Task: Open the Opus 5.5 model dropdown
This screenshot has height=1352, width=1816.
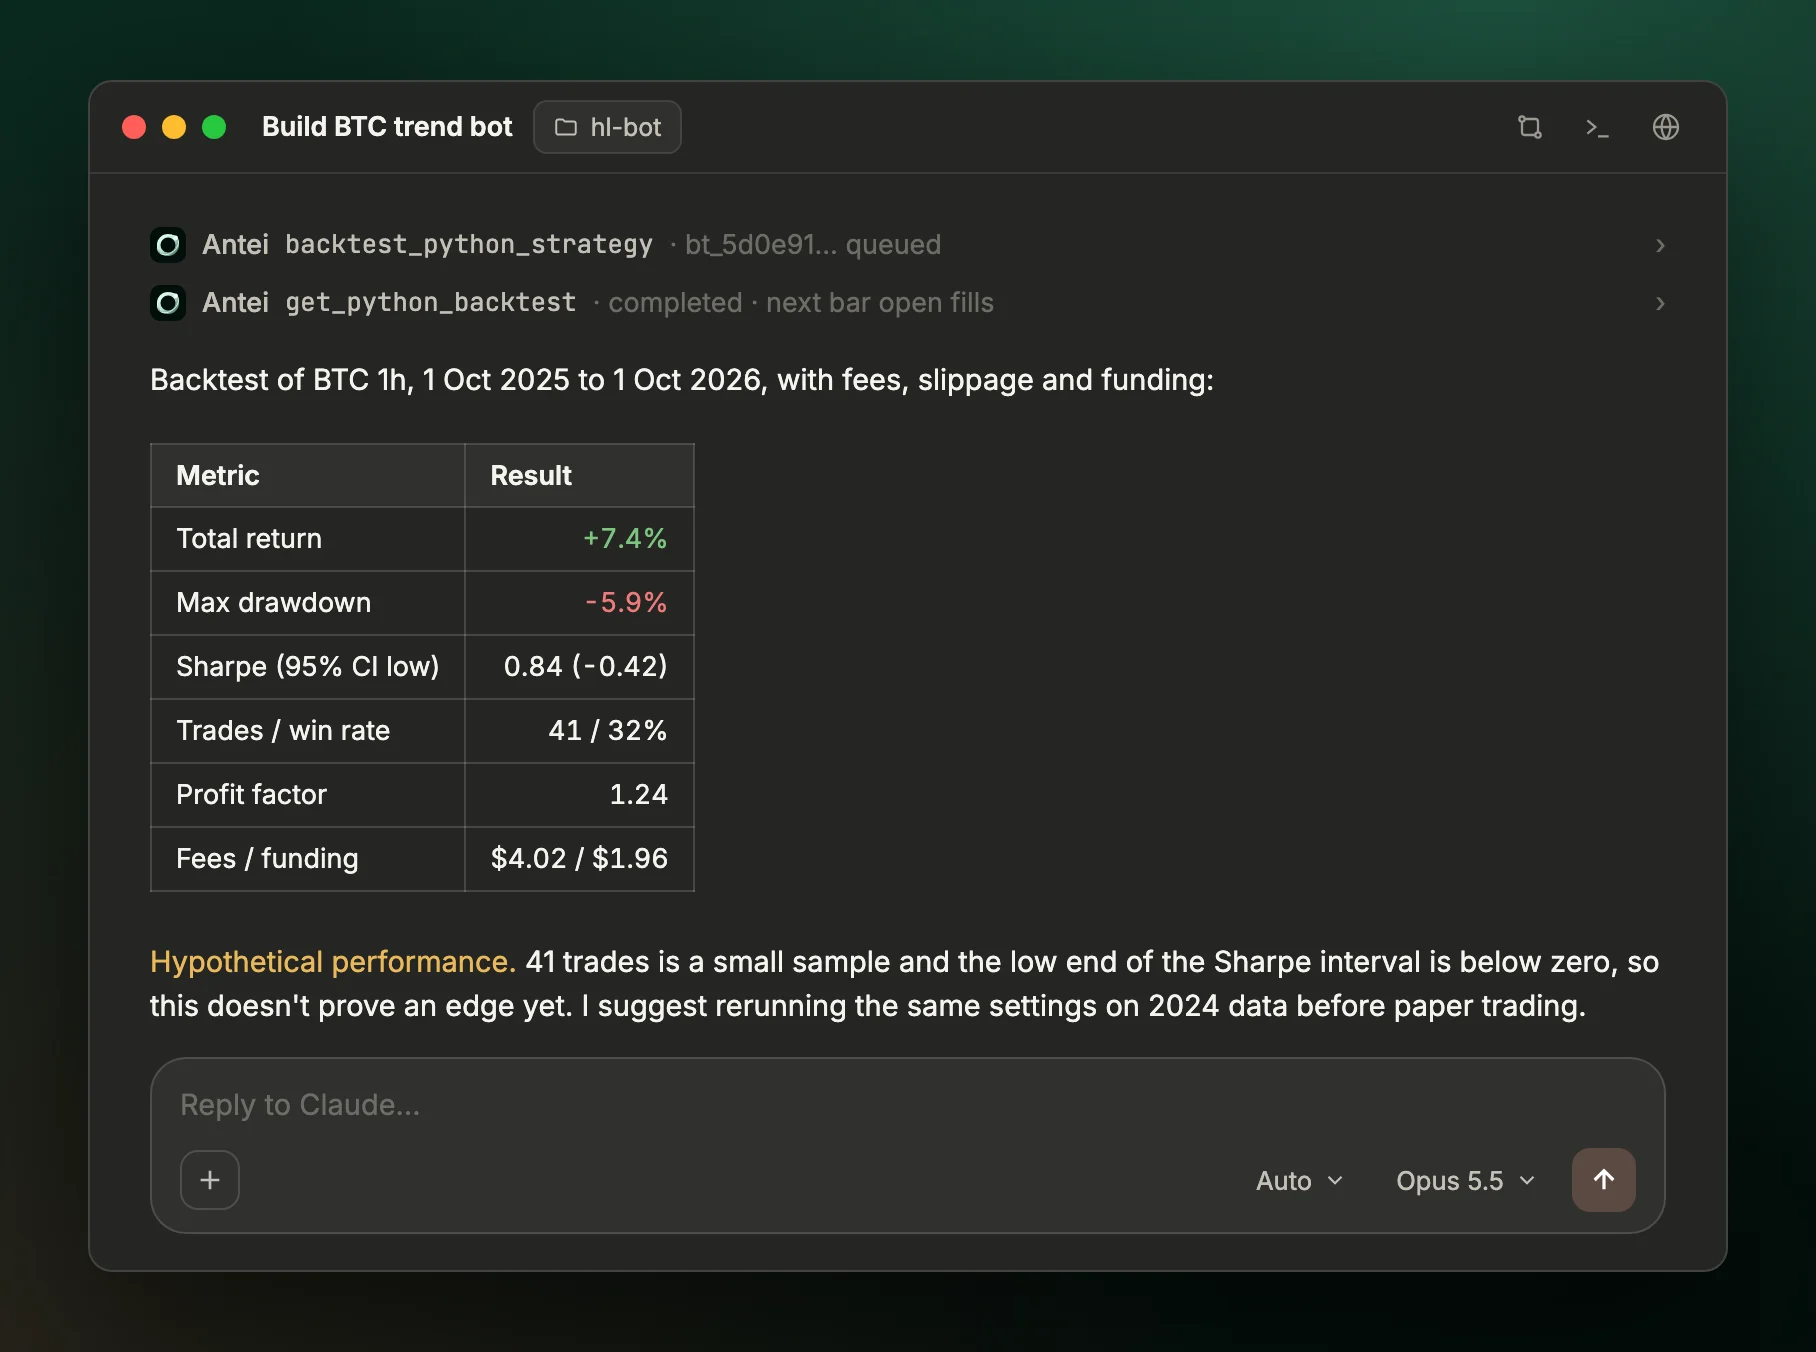Action: [1465, 1181]
